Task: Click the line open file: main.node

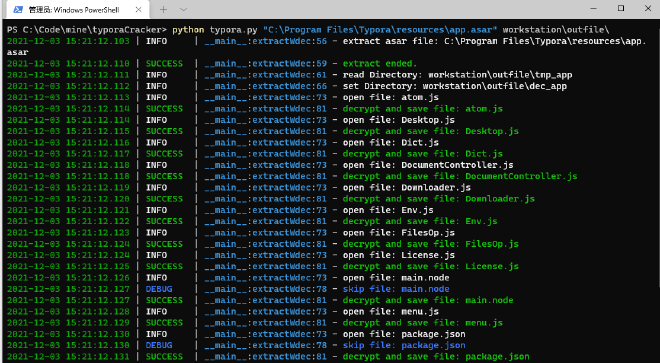Action: pos(396,278)
